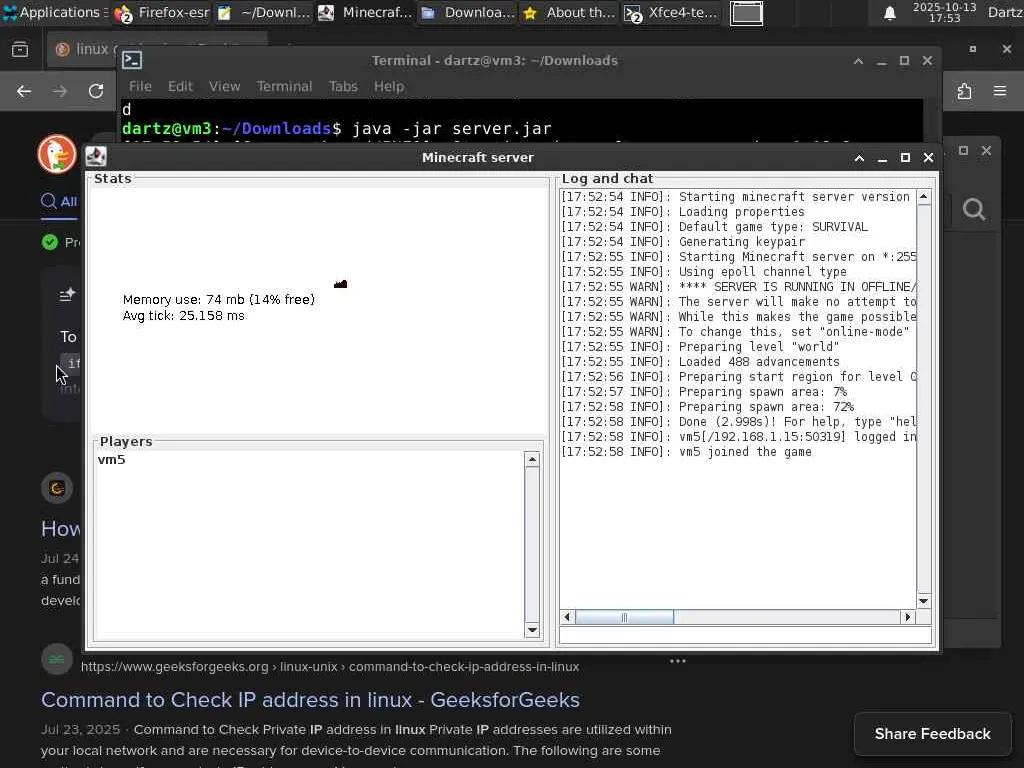
Task: Click the log panel scroll up arrow
Action: (923, 197)
